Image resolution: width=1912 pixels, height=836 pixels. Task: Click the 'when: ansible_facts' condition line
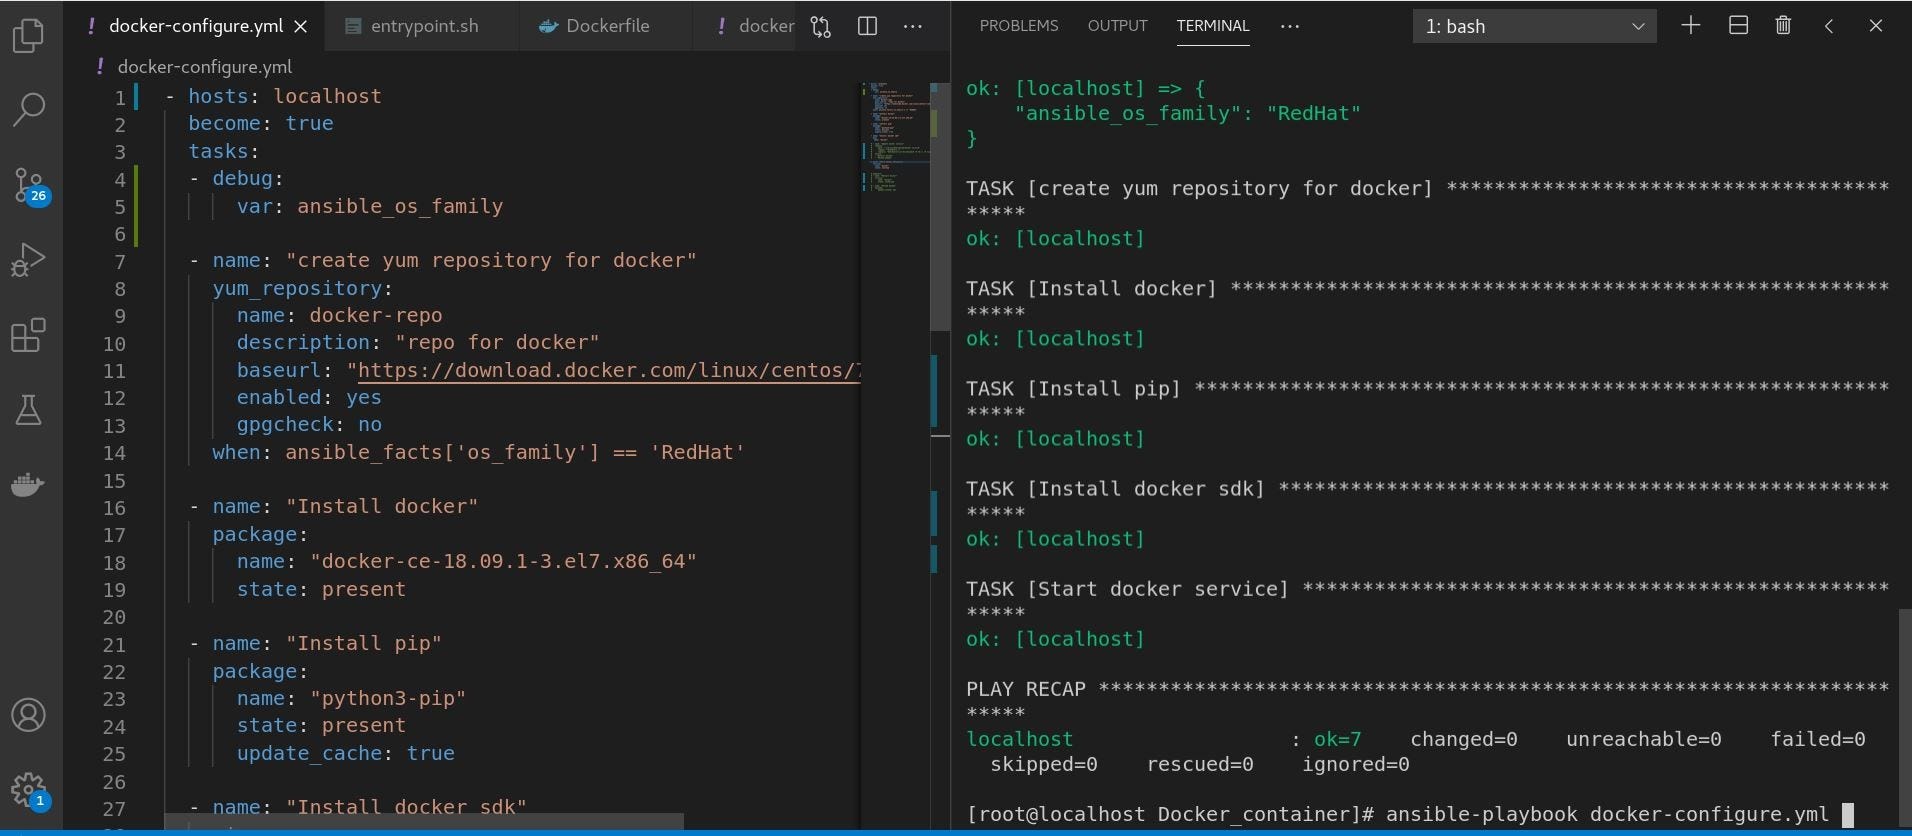coord(478,453)
